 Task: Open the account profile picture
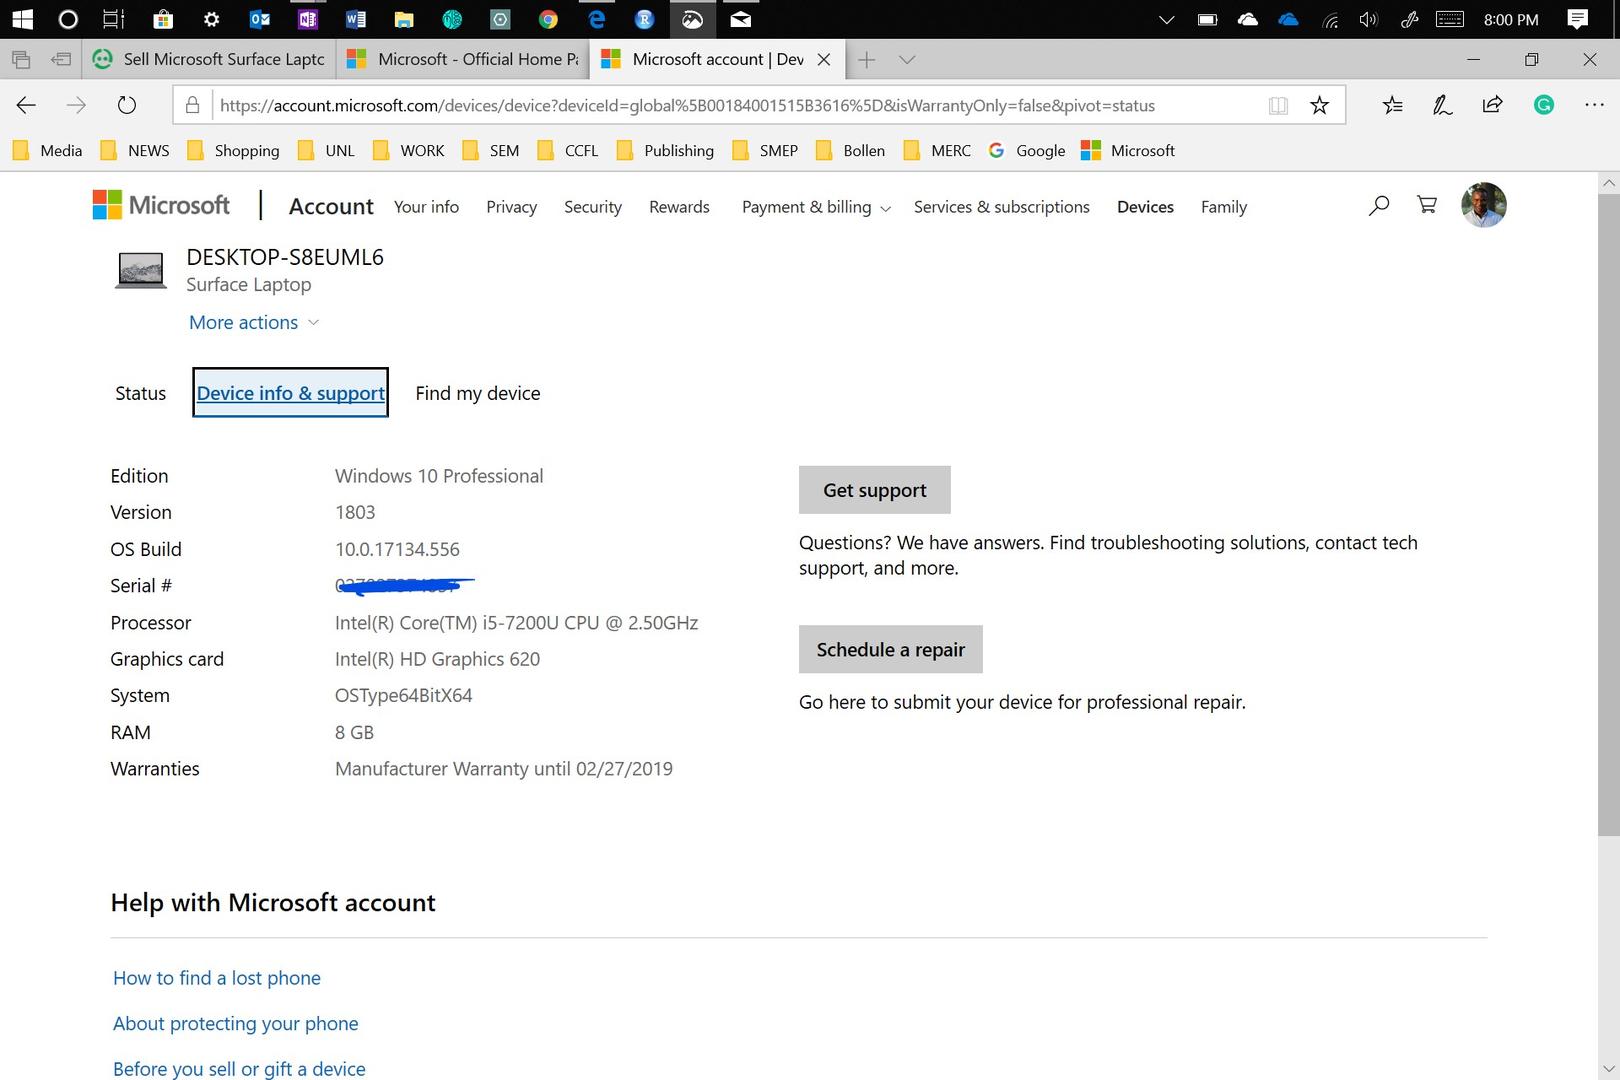tap(1484, 205)
